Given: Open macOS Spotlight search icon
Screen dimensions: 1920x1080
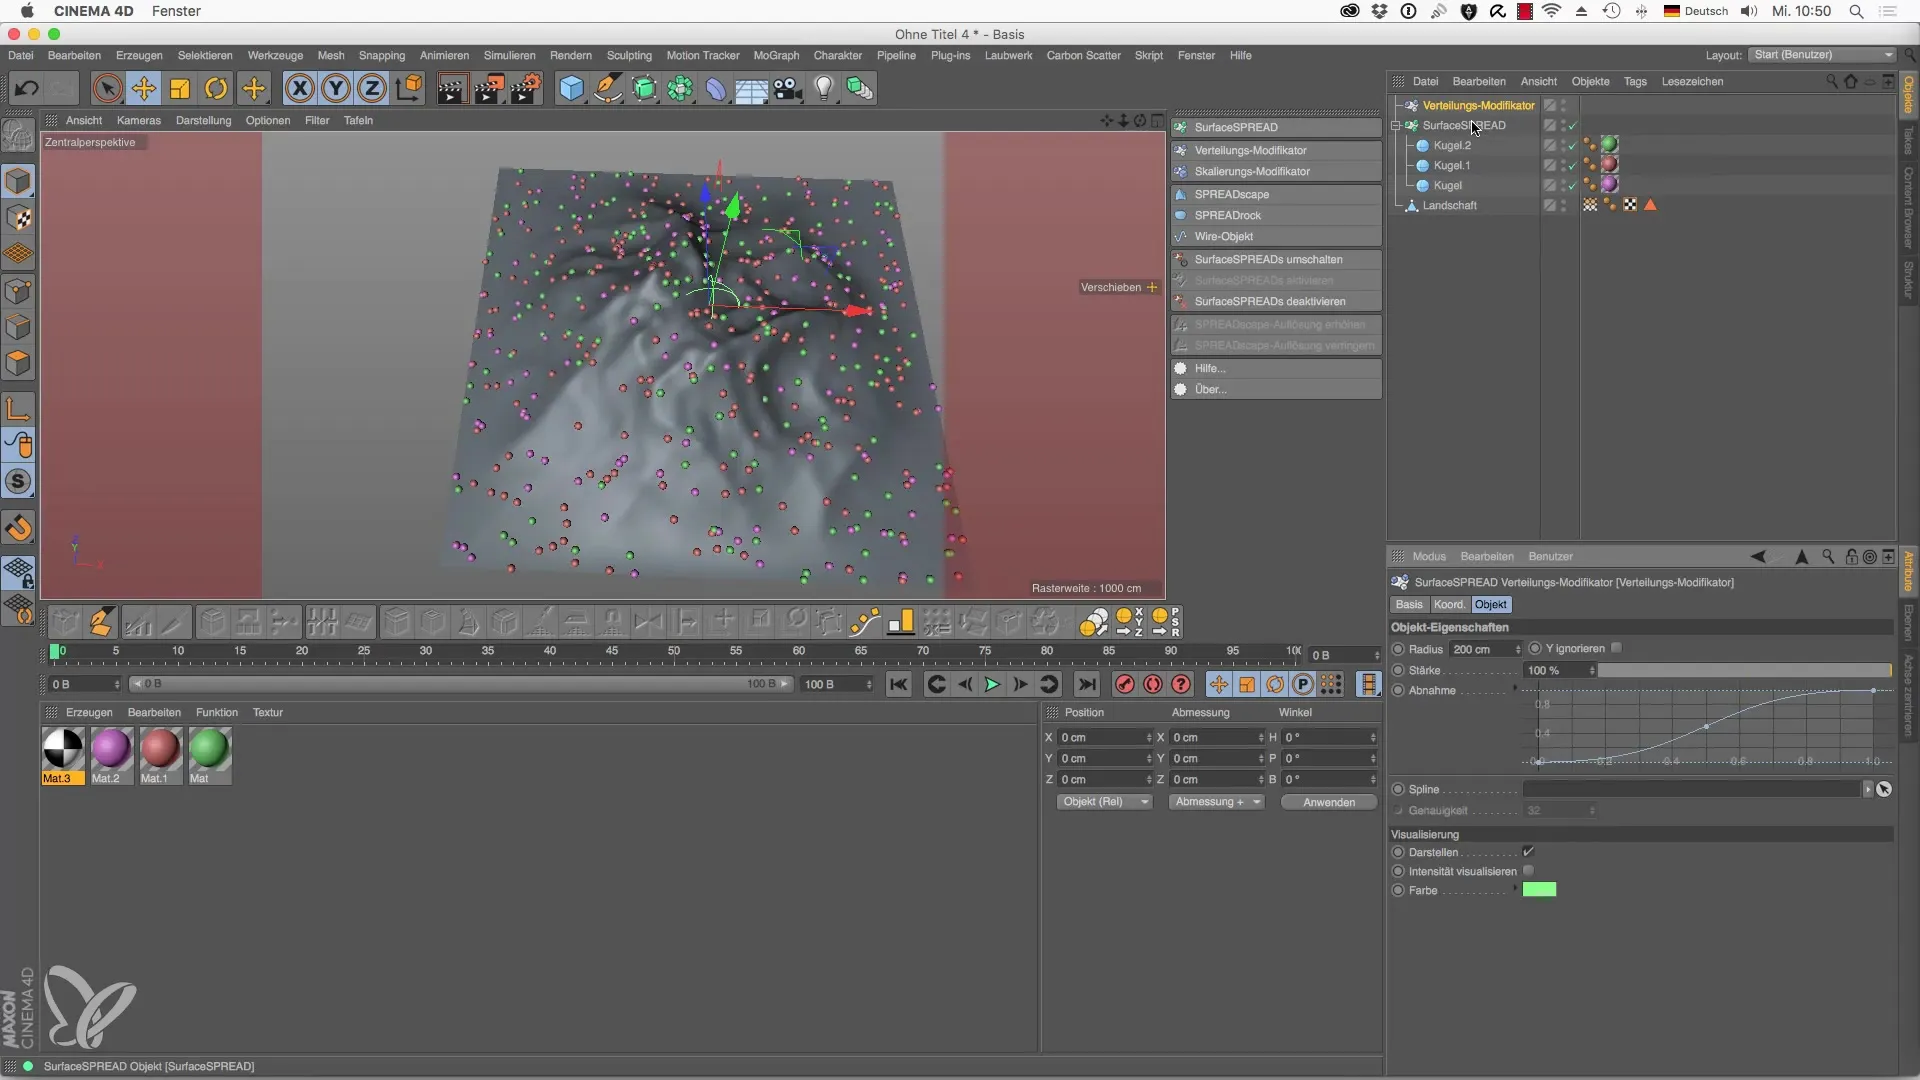Looking at the screenshot, I should (1856, 11).
